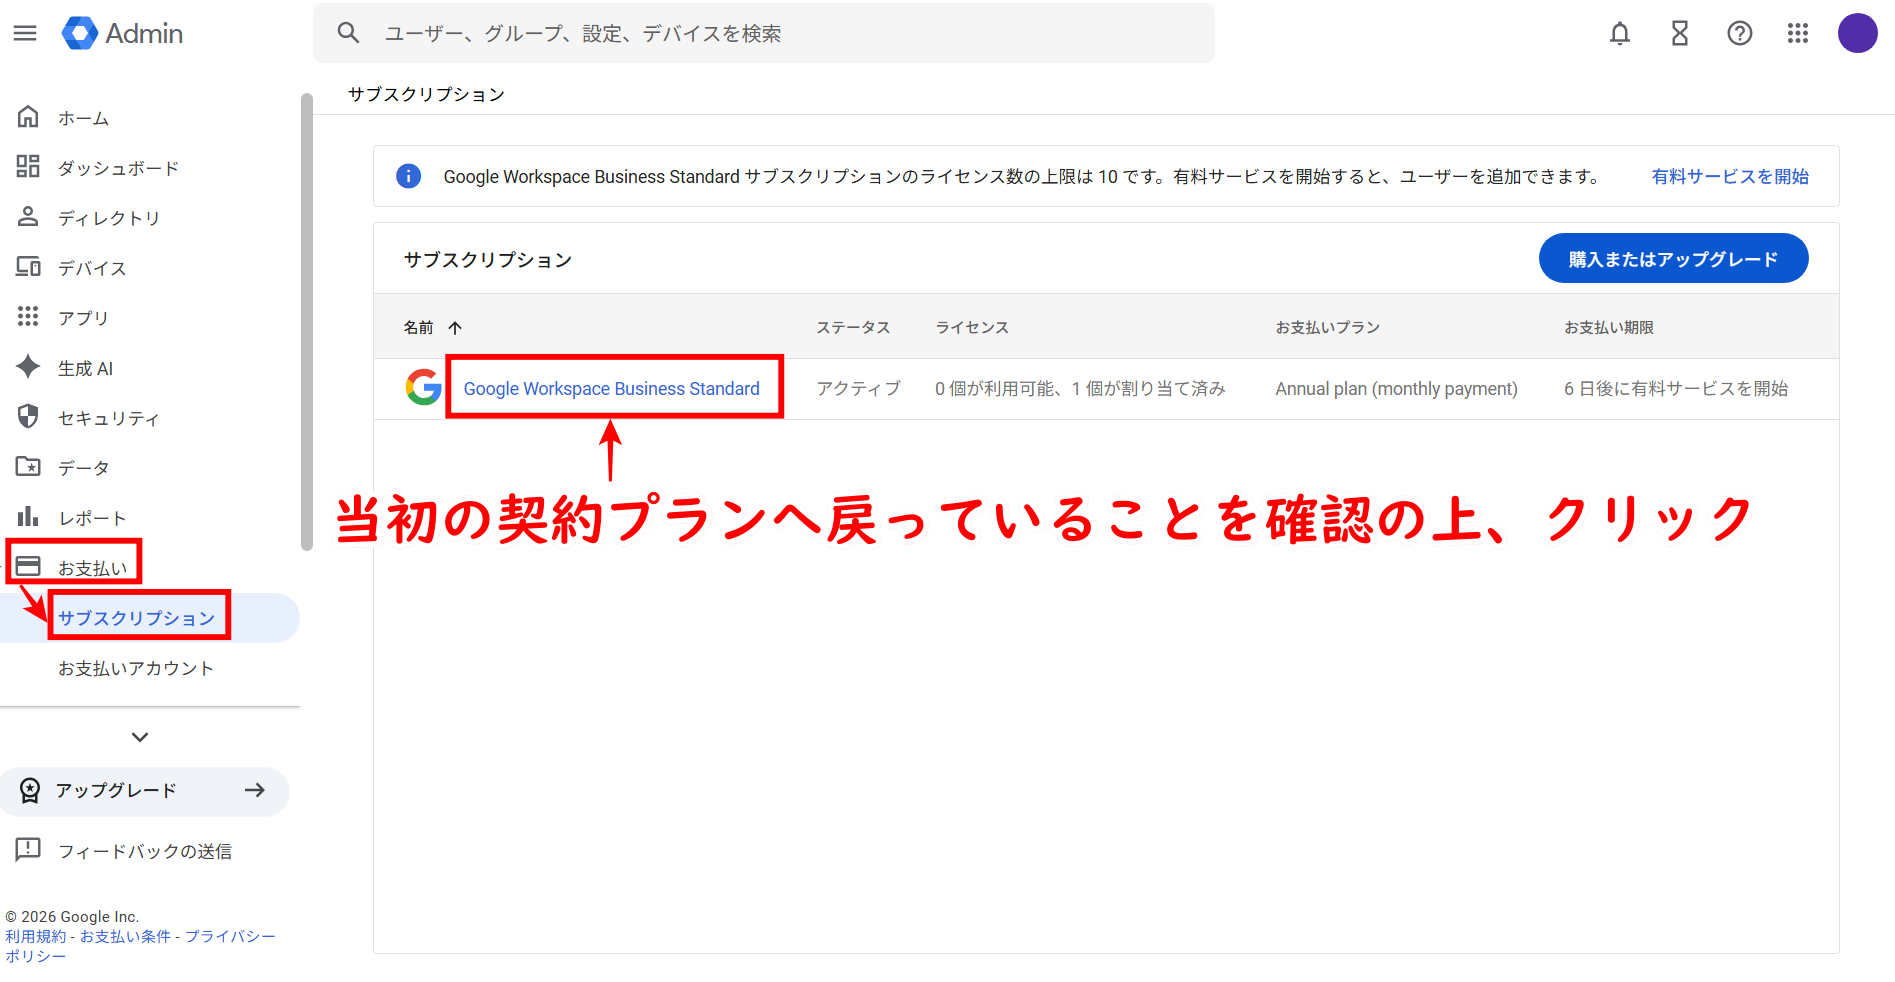Open Google Workspace Business Standard subscription link
The height and width of the screenshot is (982, 1895).
coord(611,388)
